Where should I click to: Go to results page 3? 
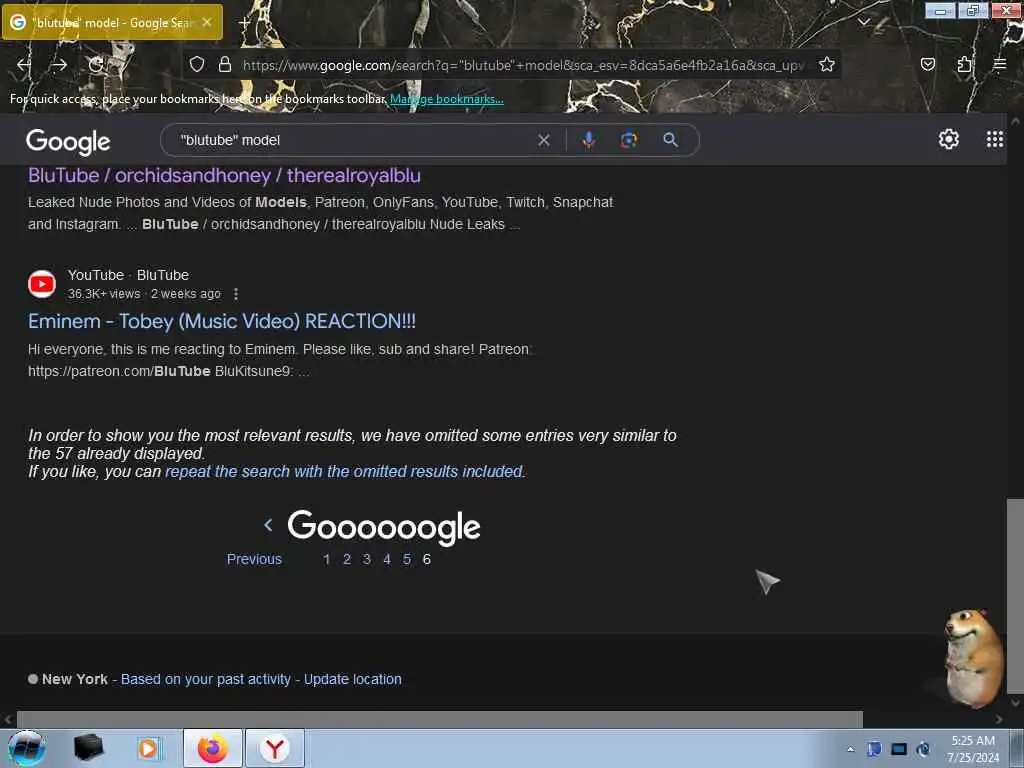click(366, 559)
